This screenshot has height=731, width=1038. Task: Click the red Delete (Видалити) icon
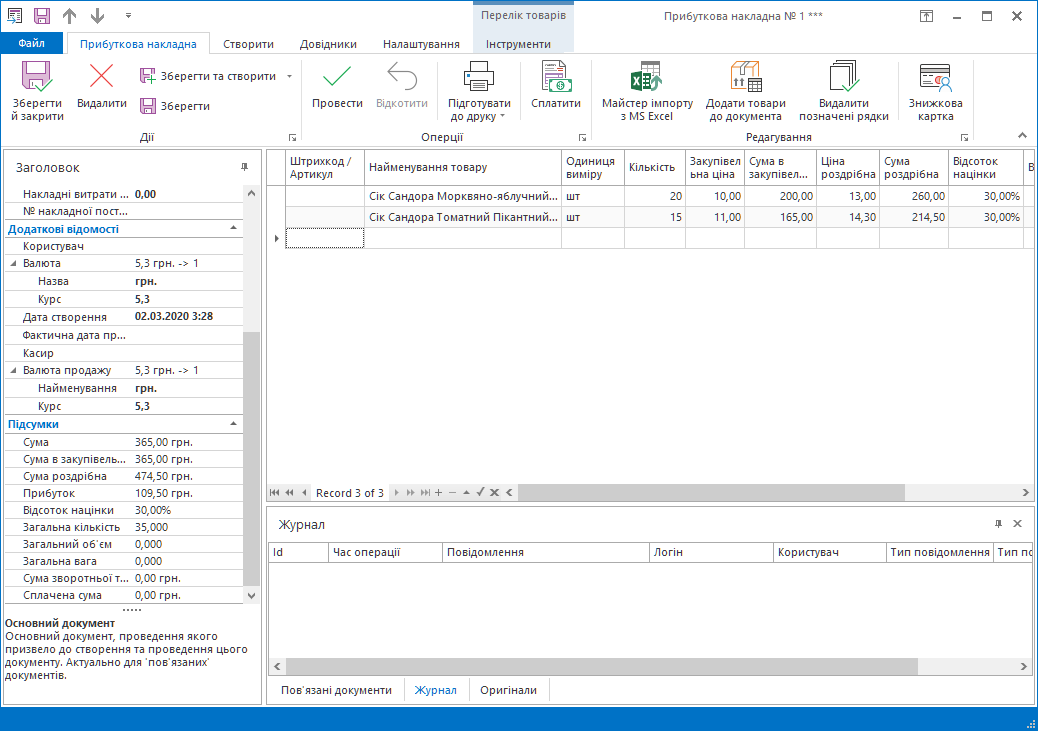[101, 78]
